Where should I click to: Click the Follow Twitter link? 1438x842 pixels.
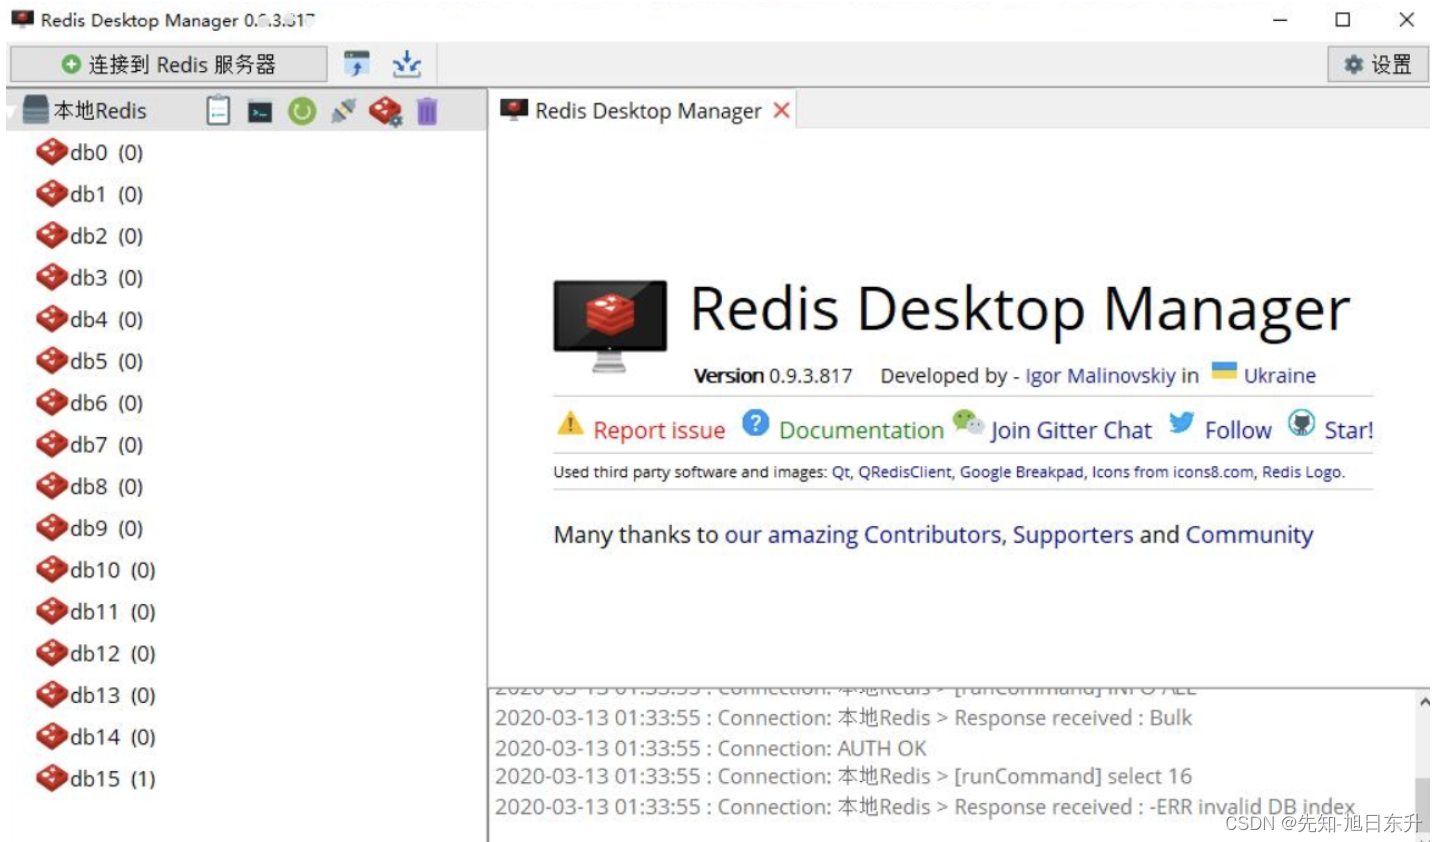point(1238,430)
